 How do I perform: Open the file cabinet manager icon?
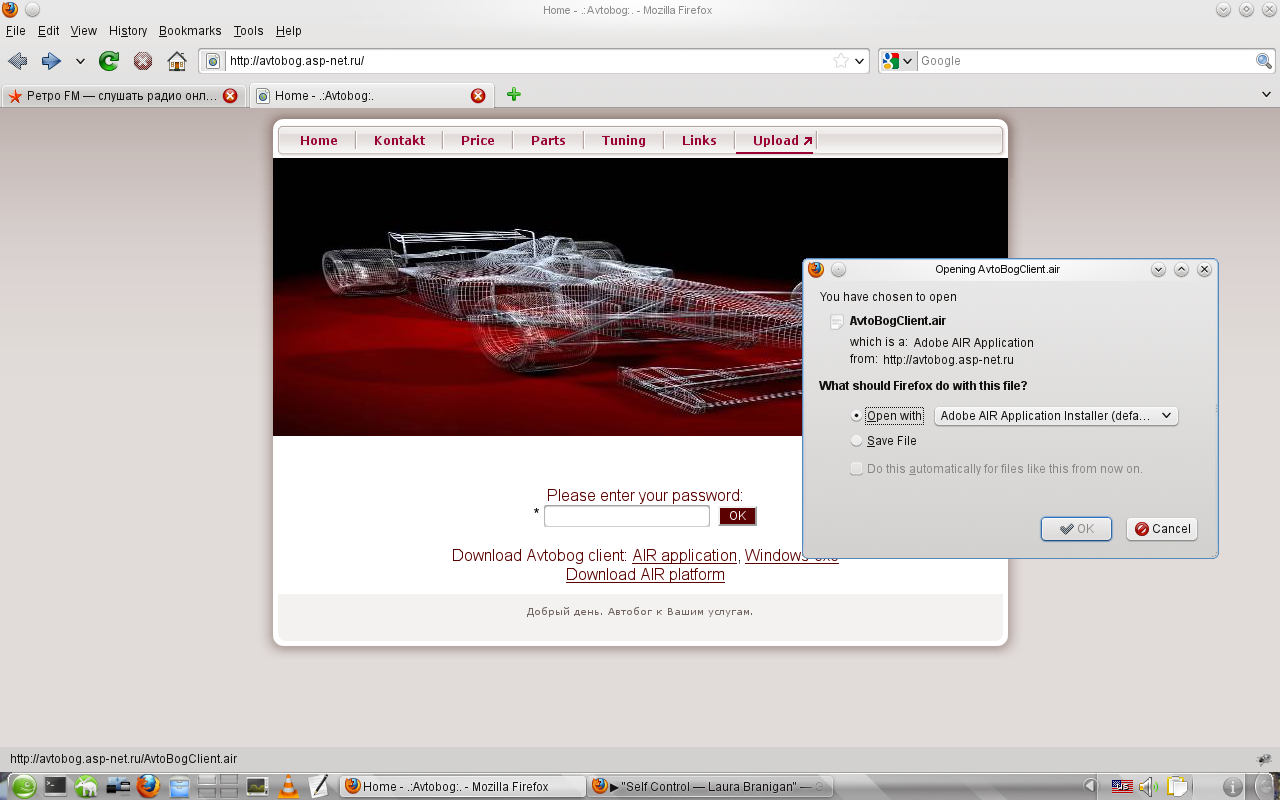click(x=180, y=787)
